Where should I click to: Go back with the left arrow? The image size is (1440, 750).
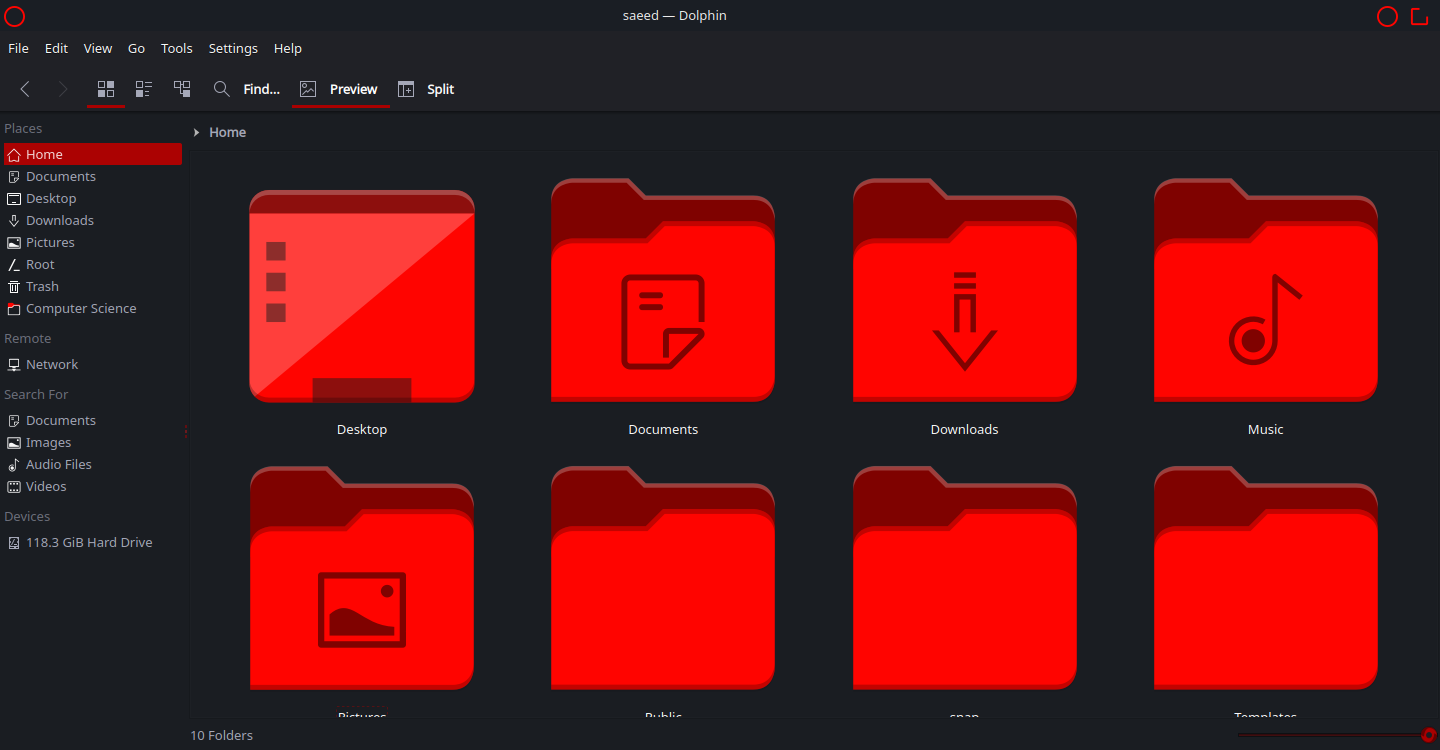click(x=25, y=89)
